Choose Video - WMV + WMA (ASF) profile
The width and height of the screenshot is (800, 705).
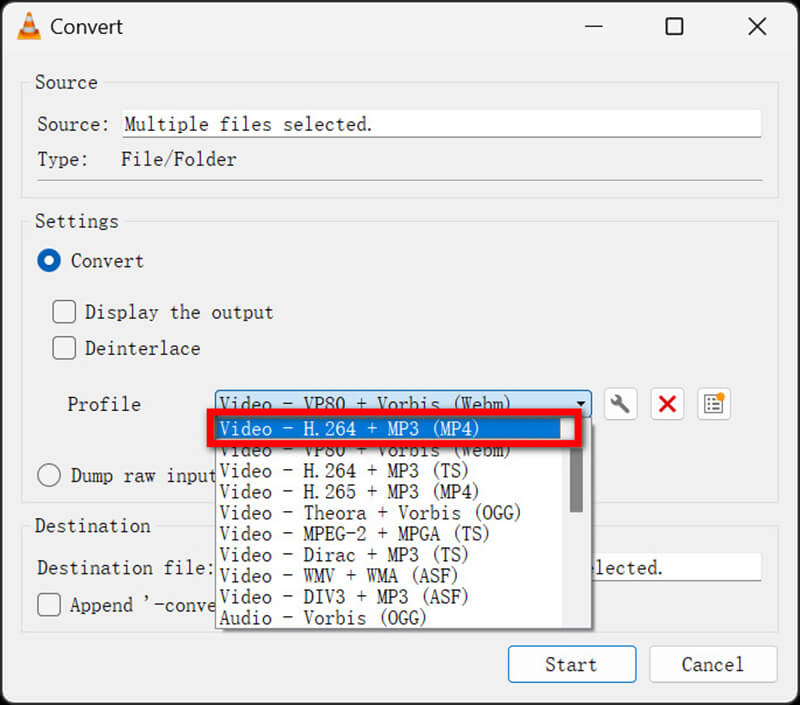pos(390,575)
